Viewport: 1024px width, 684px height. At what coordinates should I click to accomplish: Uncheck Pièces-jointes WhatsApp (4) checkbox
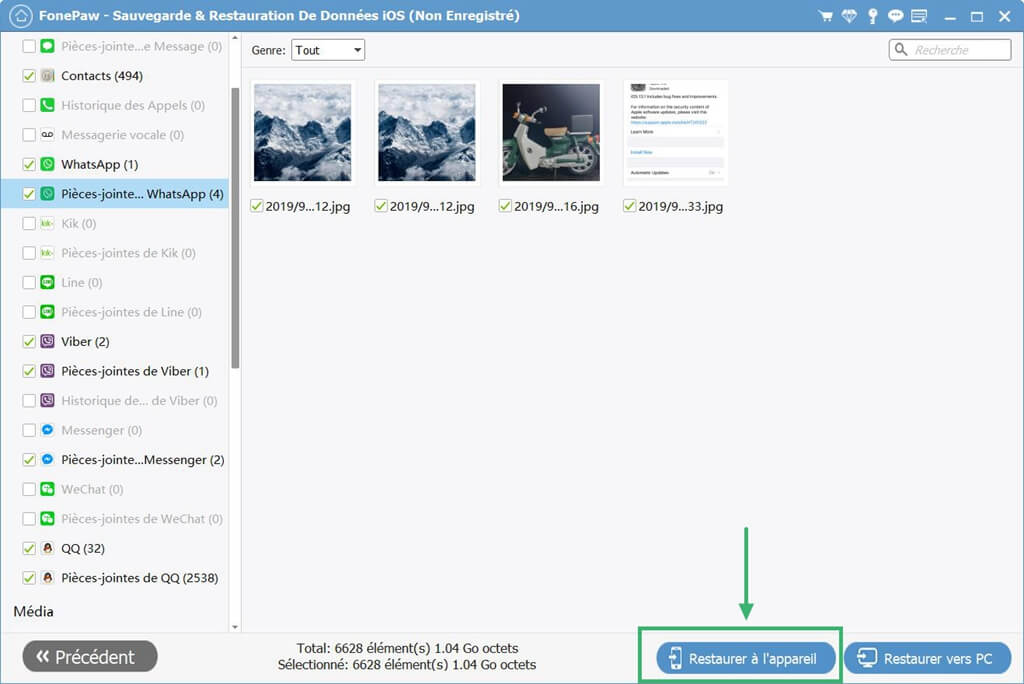29,194
